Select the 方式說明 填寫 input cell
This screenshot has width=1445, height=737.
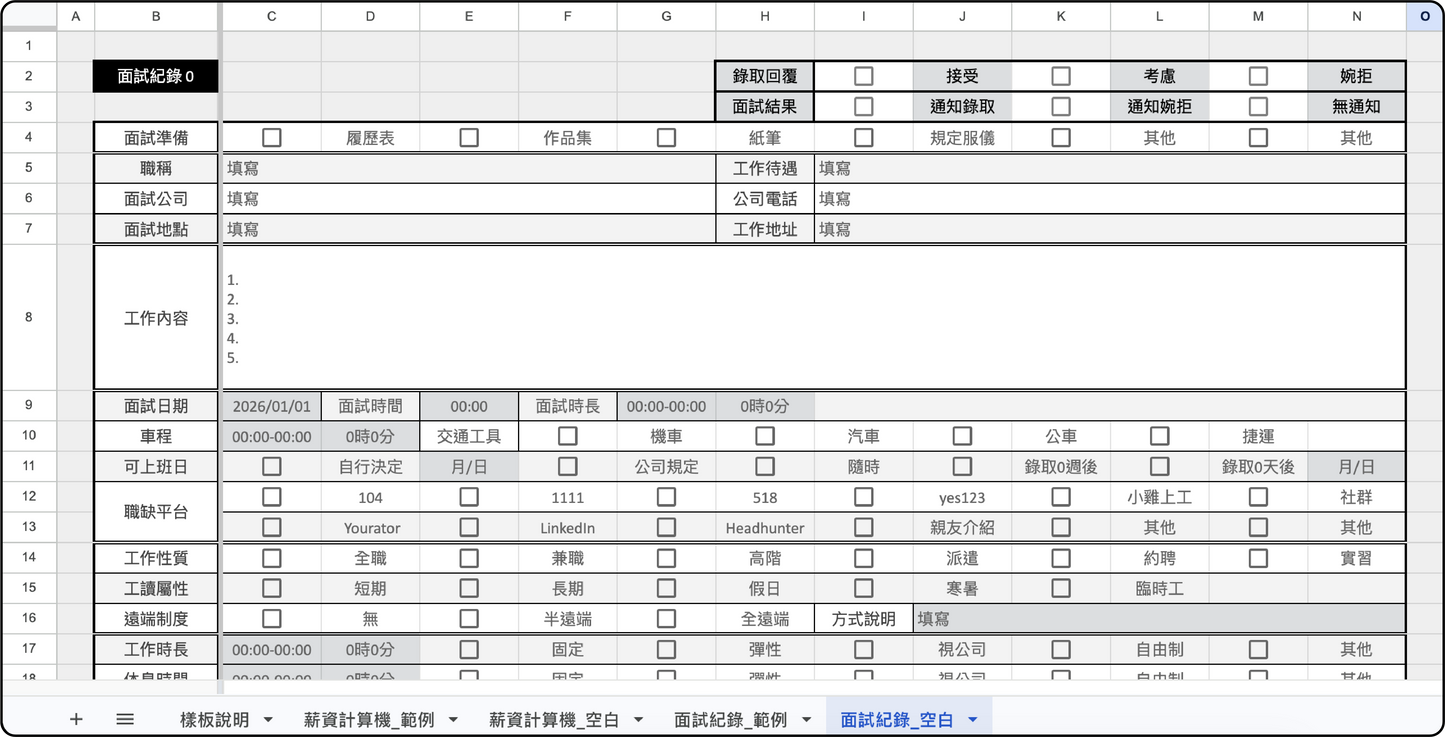[x=1159, y=619]
